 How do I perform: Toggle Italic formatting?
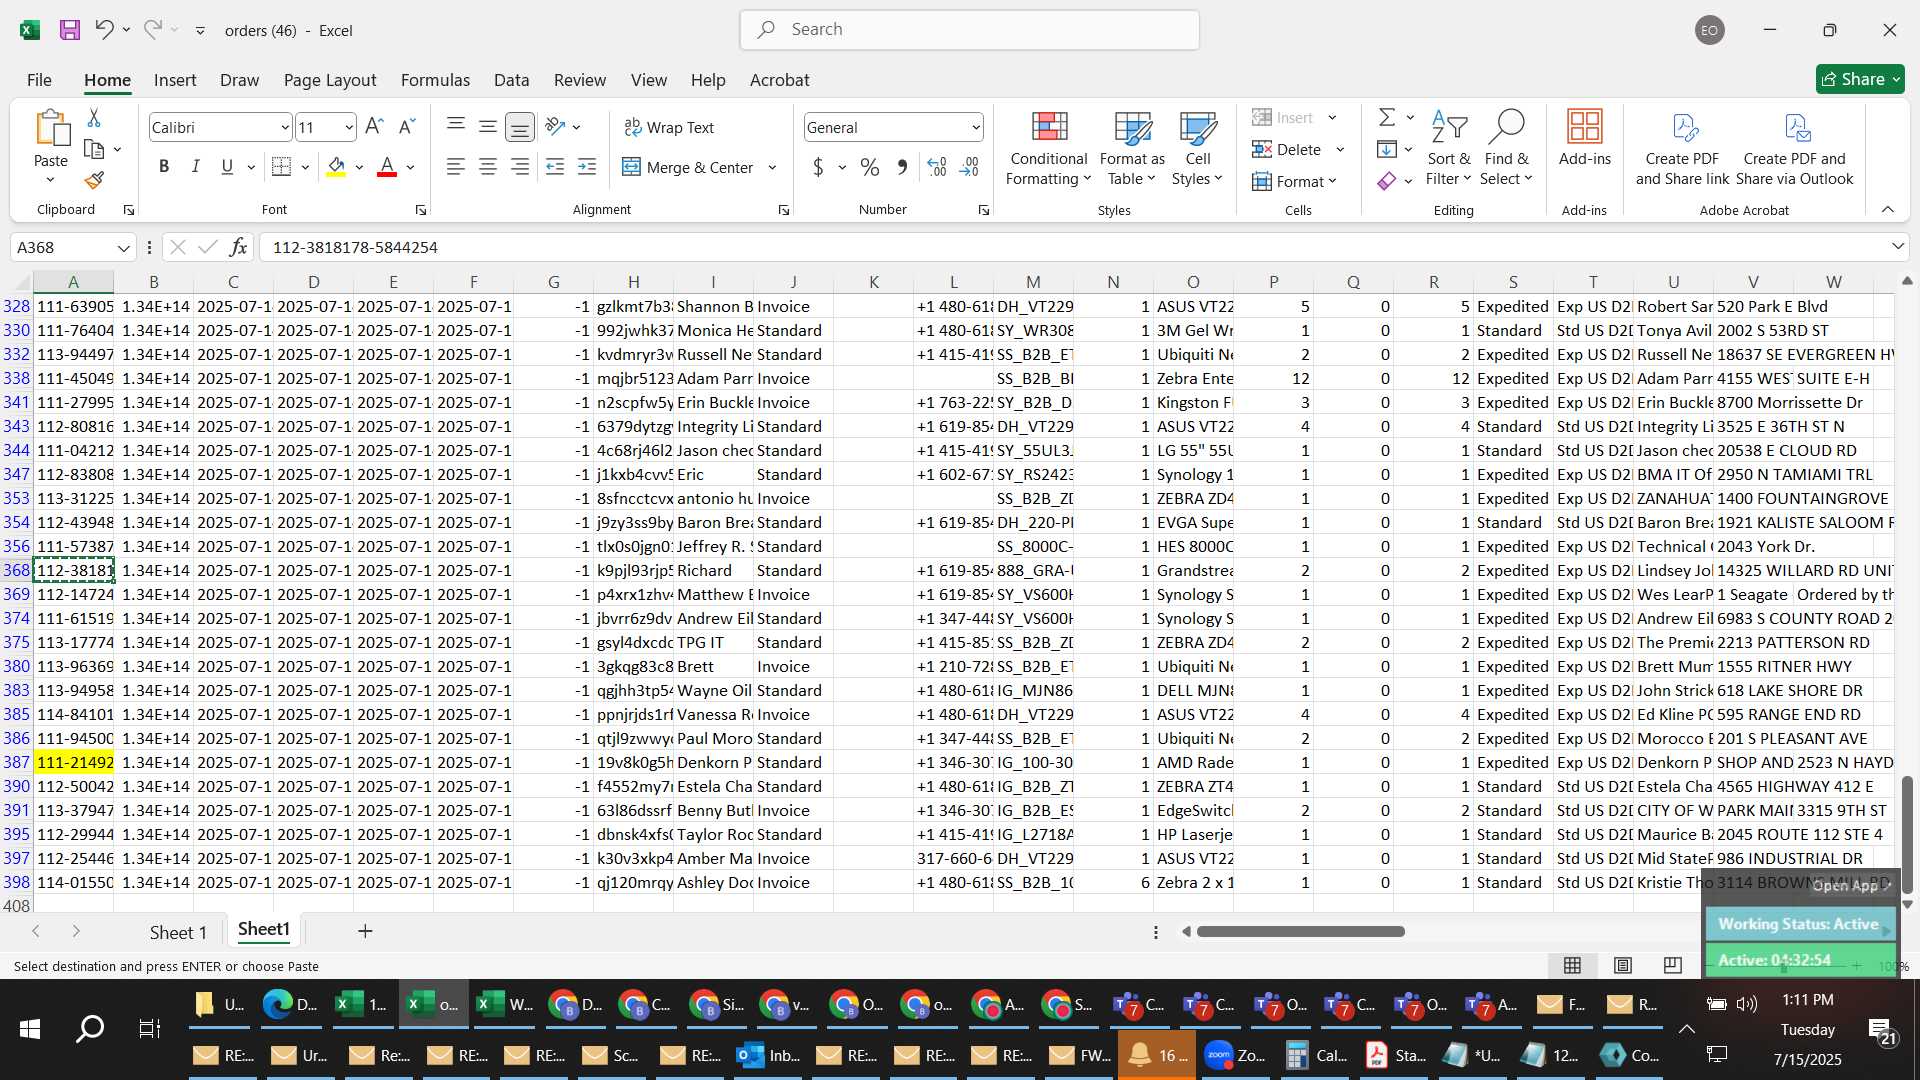(196, 167)
